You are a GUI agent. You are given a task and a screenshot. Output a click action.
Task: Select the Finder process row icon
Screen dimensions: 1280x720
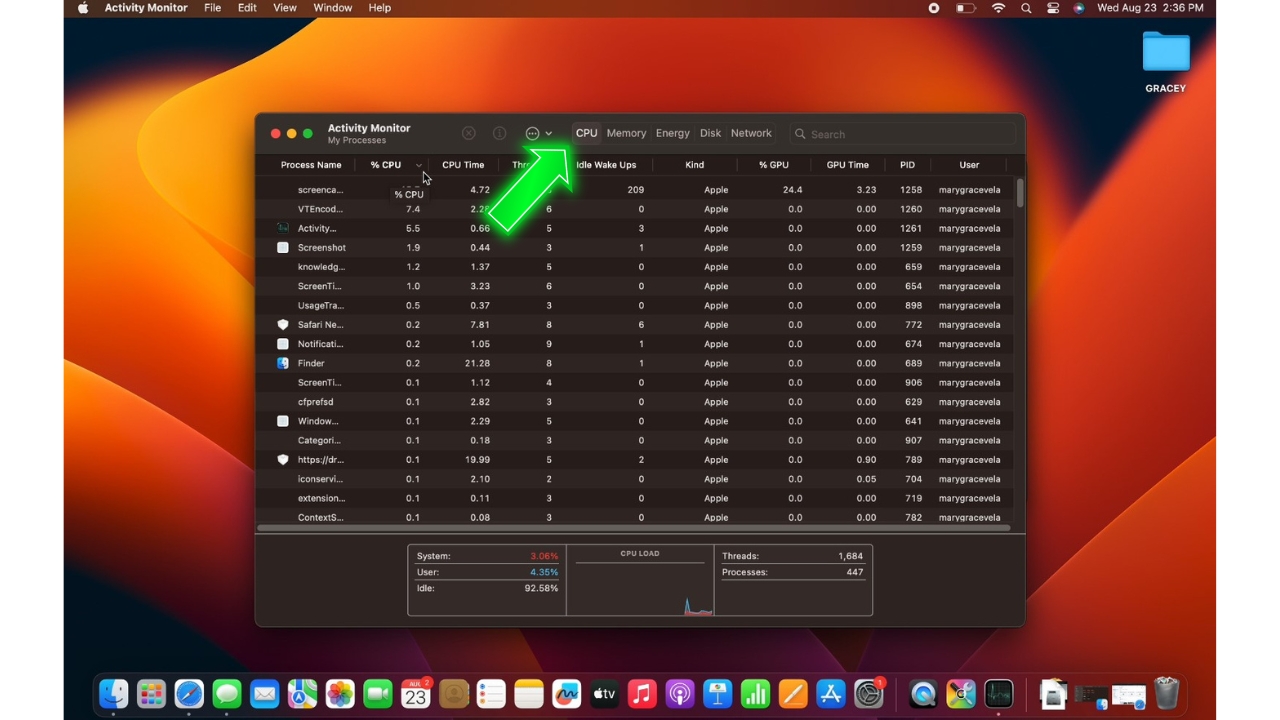tap(283, 363)
